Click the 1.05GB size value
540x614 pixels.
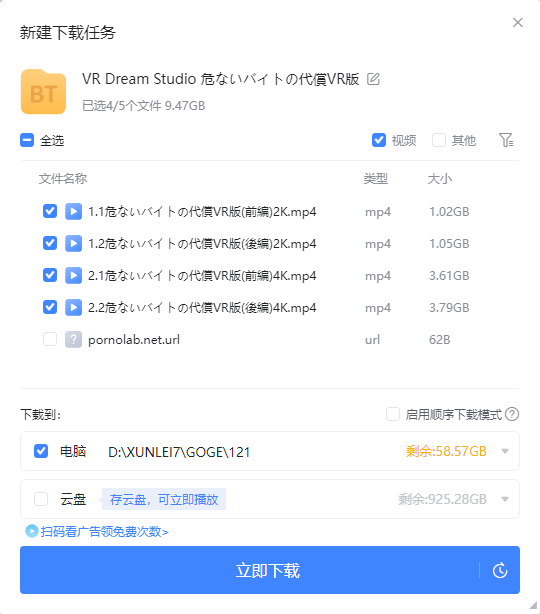pyautogui.click(x=449, y=244)
